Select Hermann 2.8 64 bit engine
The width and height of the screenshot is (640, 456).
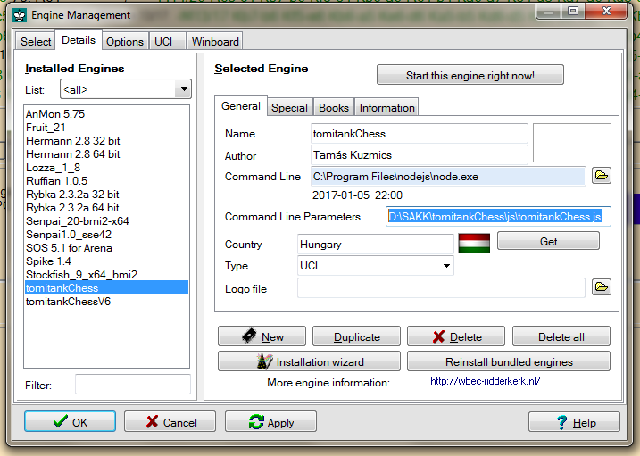tap(106, 154)
